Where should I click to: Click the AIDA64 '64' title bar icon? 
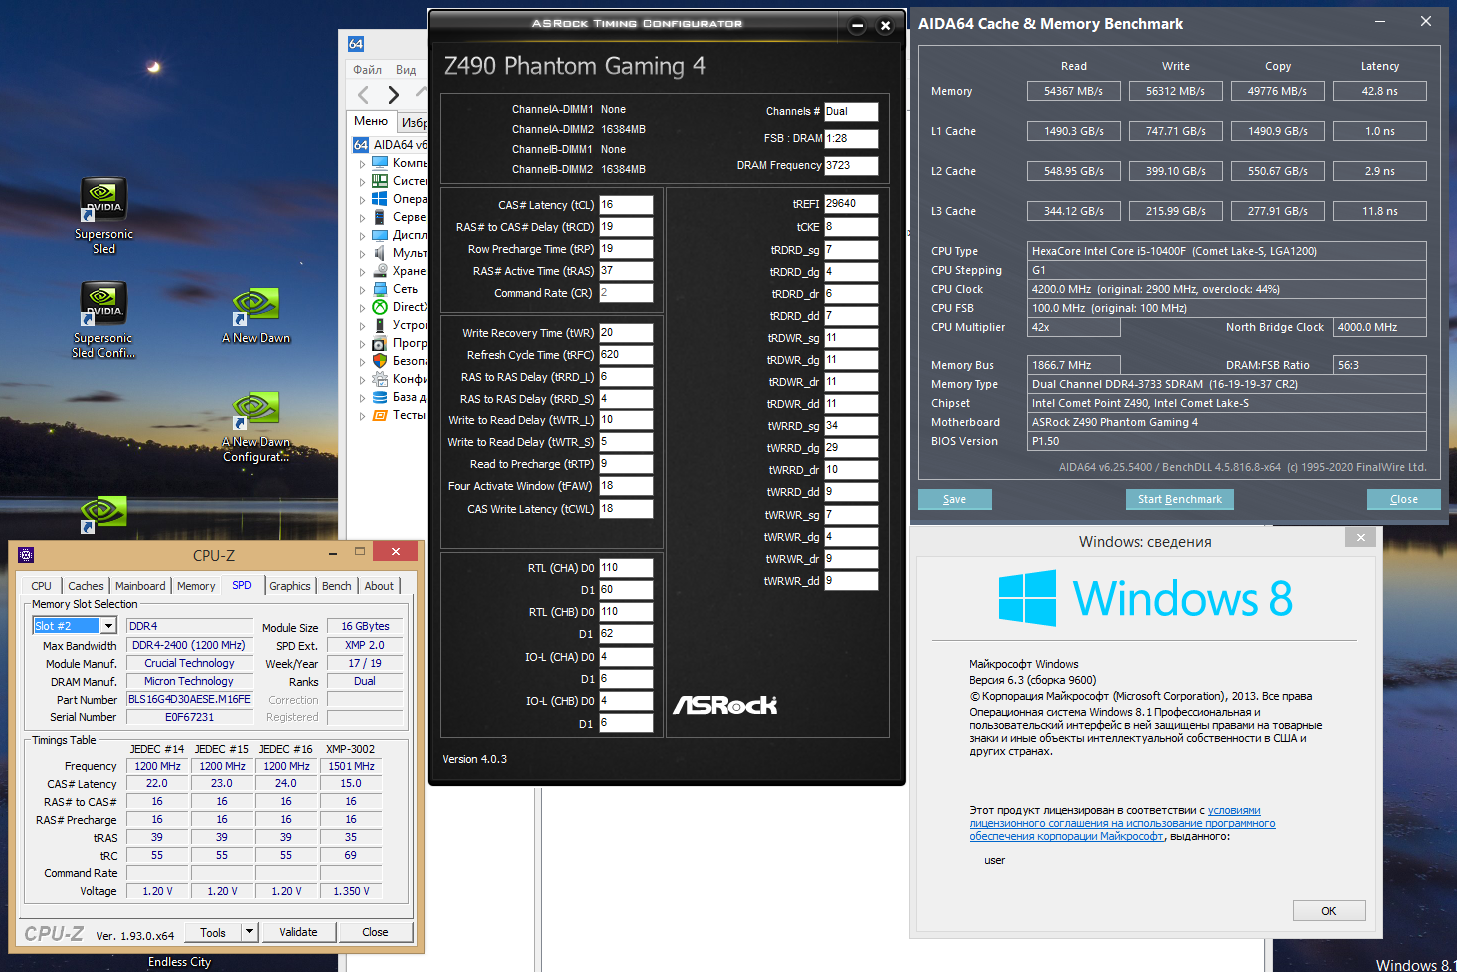[356, 44]
